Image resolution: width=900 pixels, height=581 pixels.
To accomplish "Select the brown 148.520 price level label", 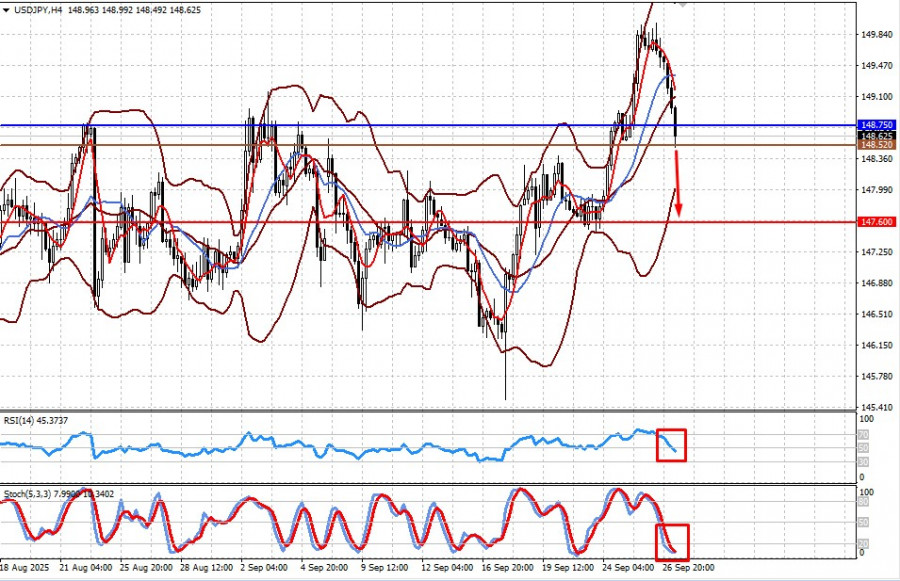I will (877, 145).
